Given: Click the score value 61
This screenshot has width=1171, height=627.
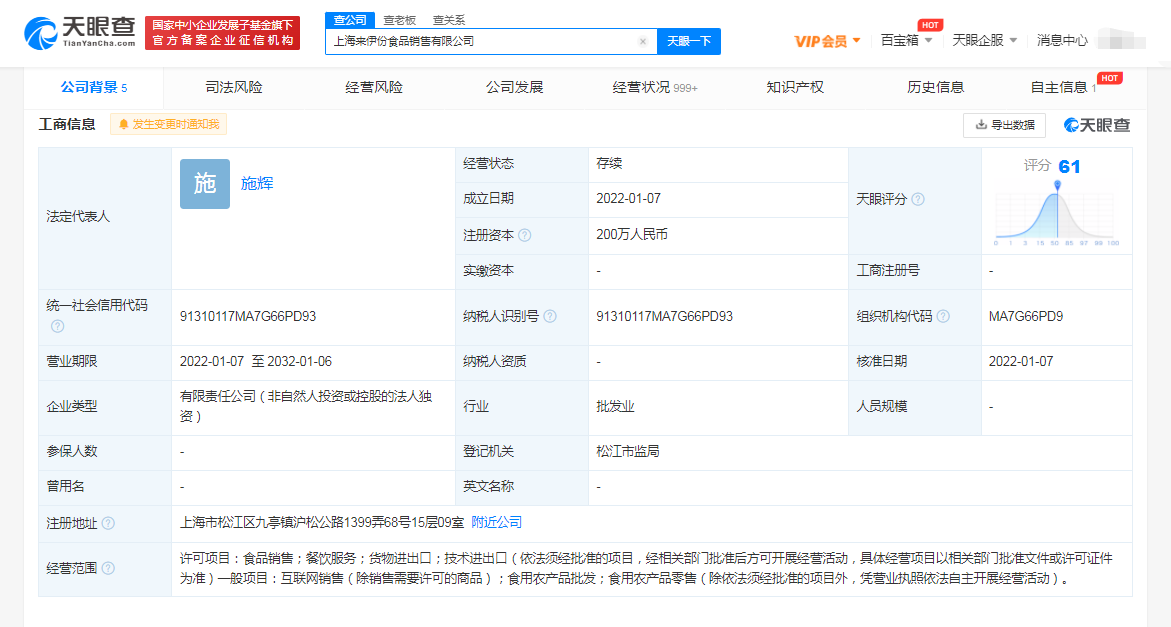Looking at the screenshot, I should 1069,166.
